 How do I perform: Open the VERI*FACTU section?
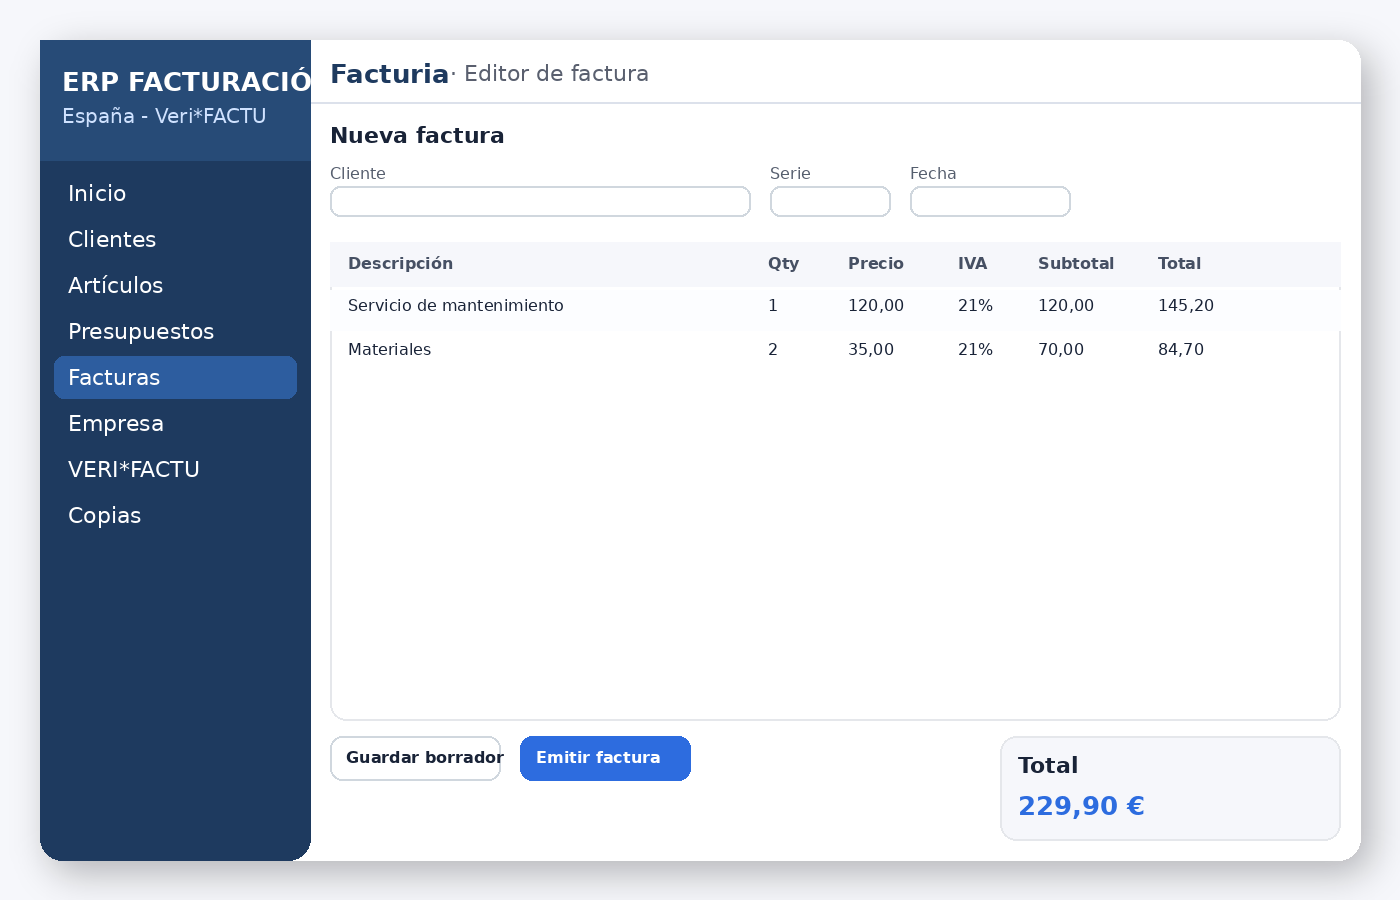coord(133,469)
